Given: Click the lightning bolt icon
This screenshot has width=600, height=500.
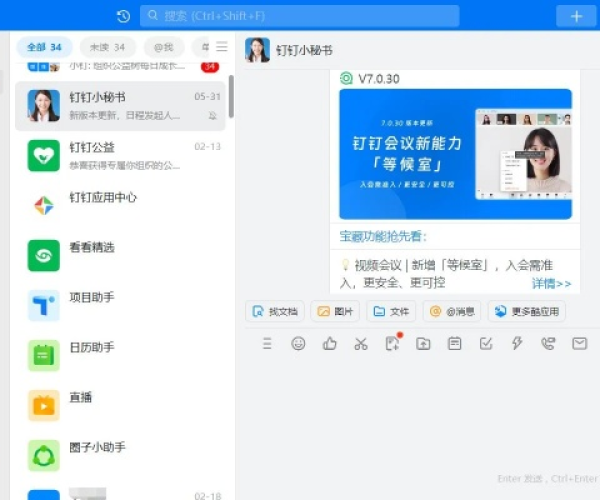Looking at the screenshot, I should point(517,343).
